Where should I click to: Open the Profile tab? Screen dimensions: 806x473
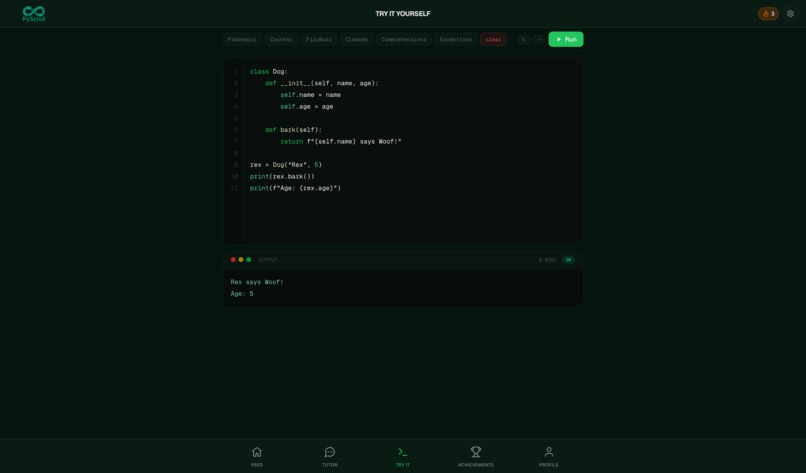(549, 456)
